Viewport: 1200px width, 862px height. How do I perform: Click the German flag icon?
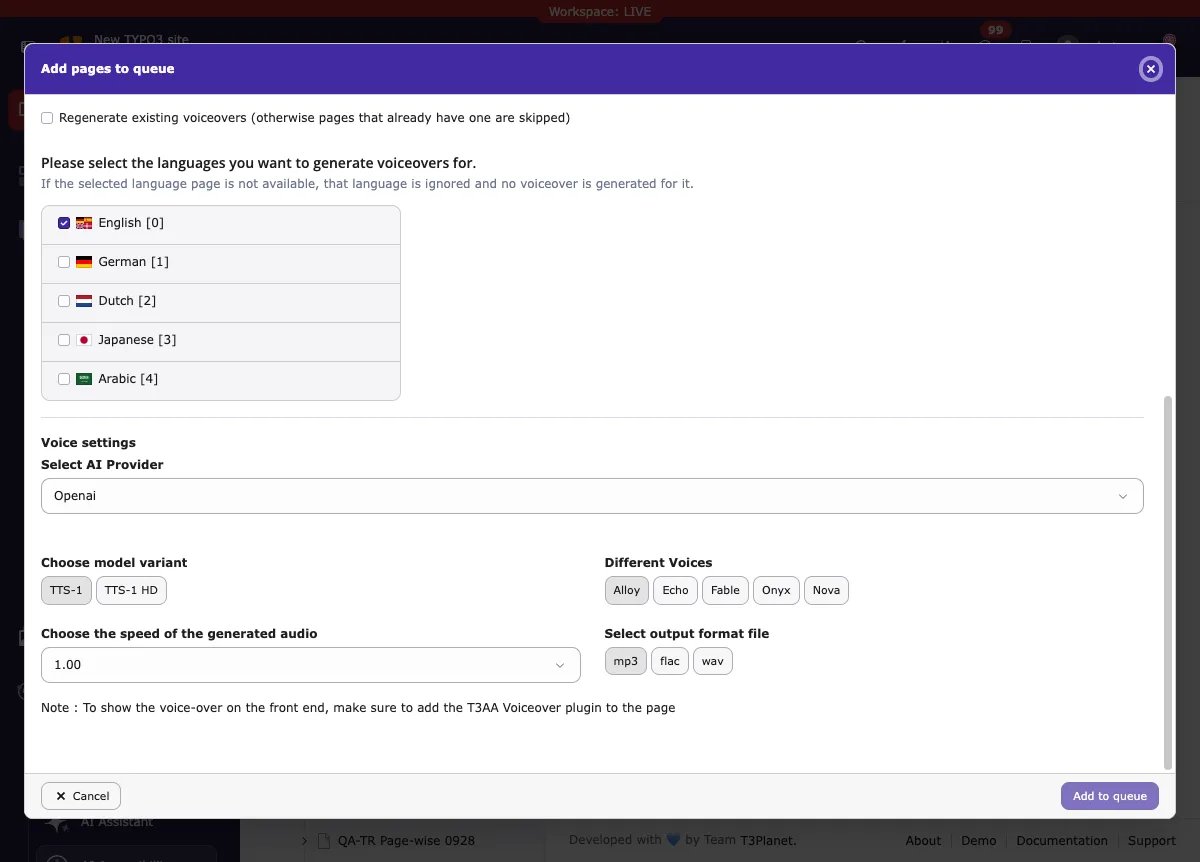pos(84,262)
